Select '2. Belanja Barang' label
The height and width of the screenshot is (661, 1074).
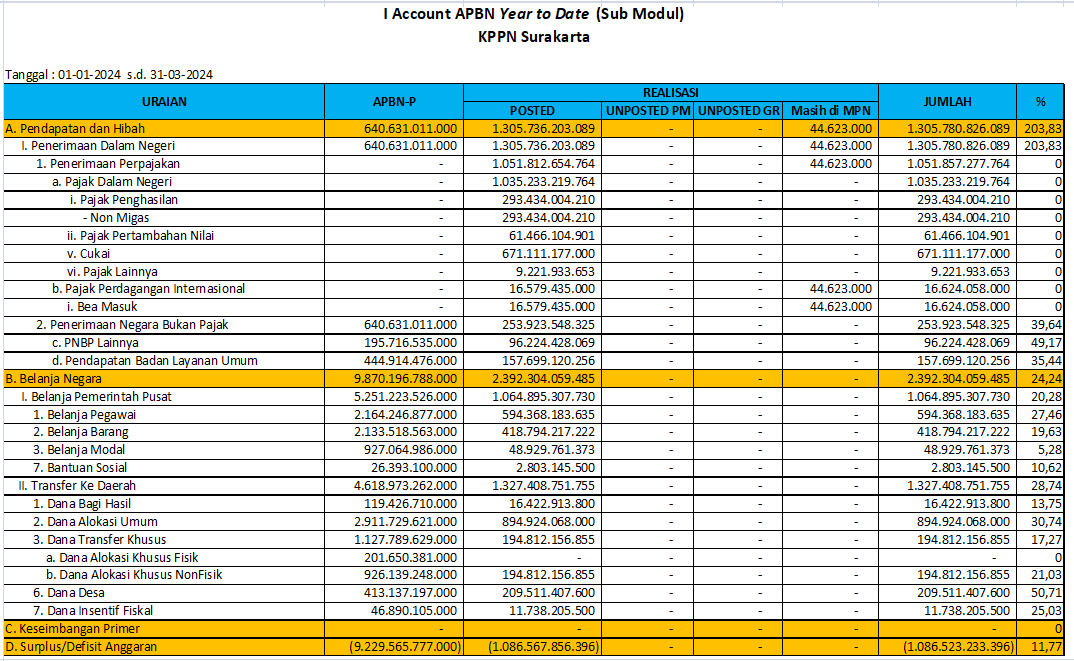point(81,432)
